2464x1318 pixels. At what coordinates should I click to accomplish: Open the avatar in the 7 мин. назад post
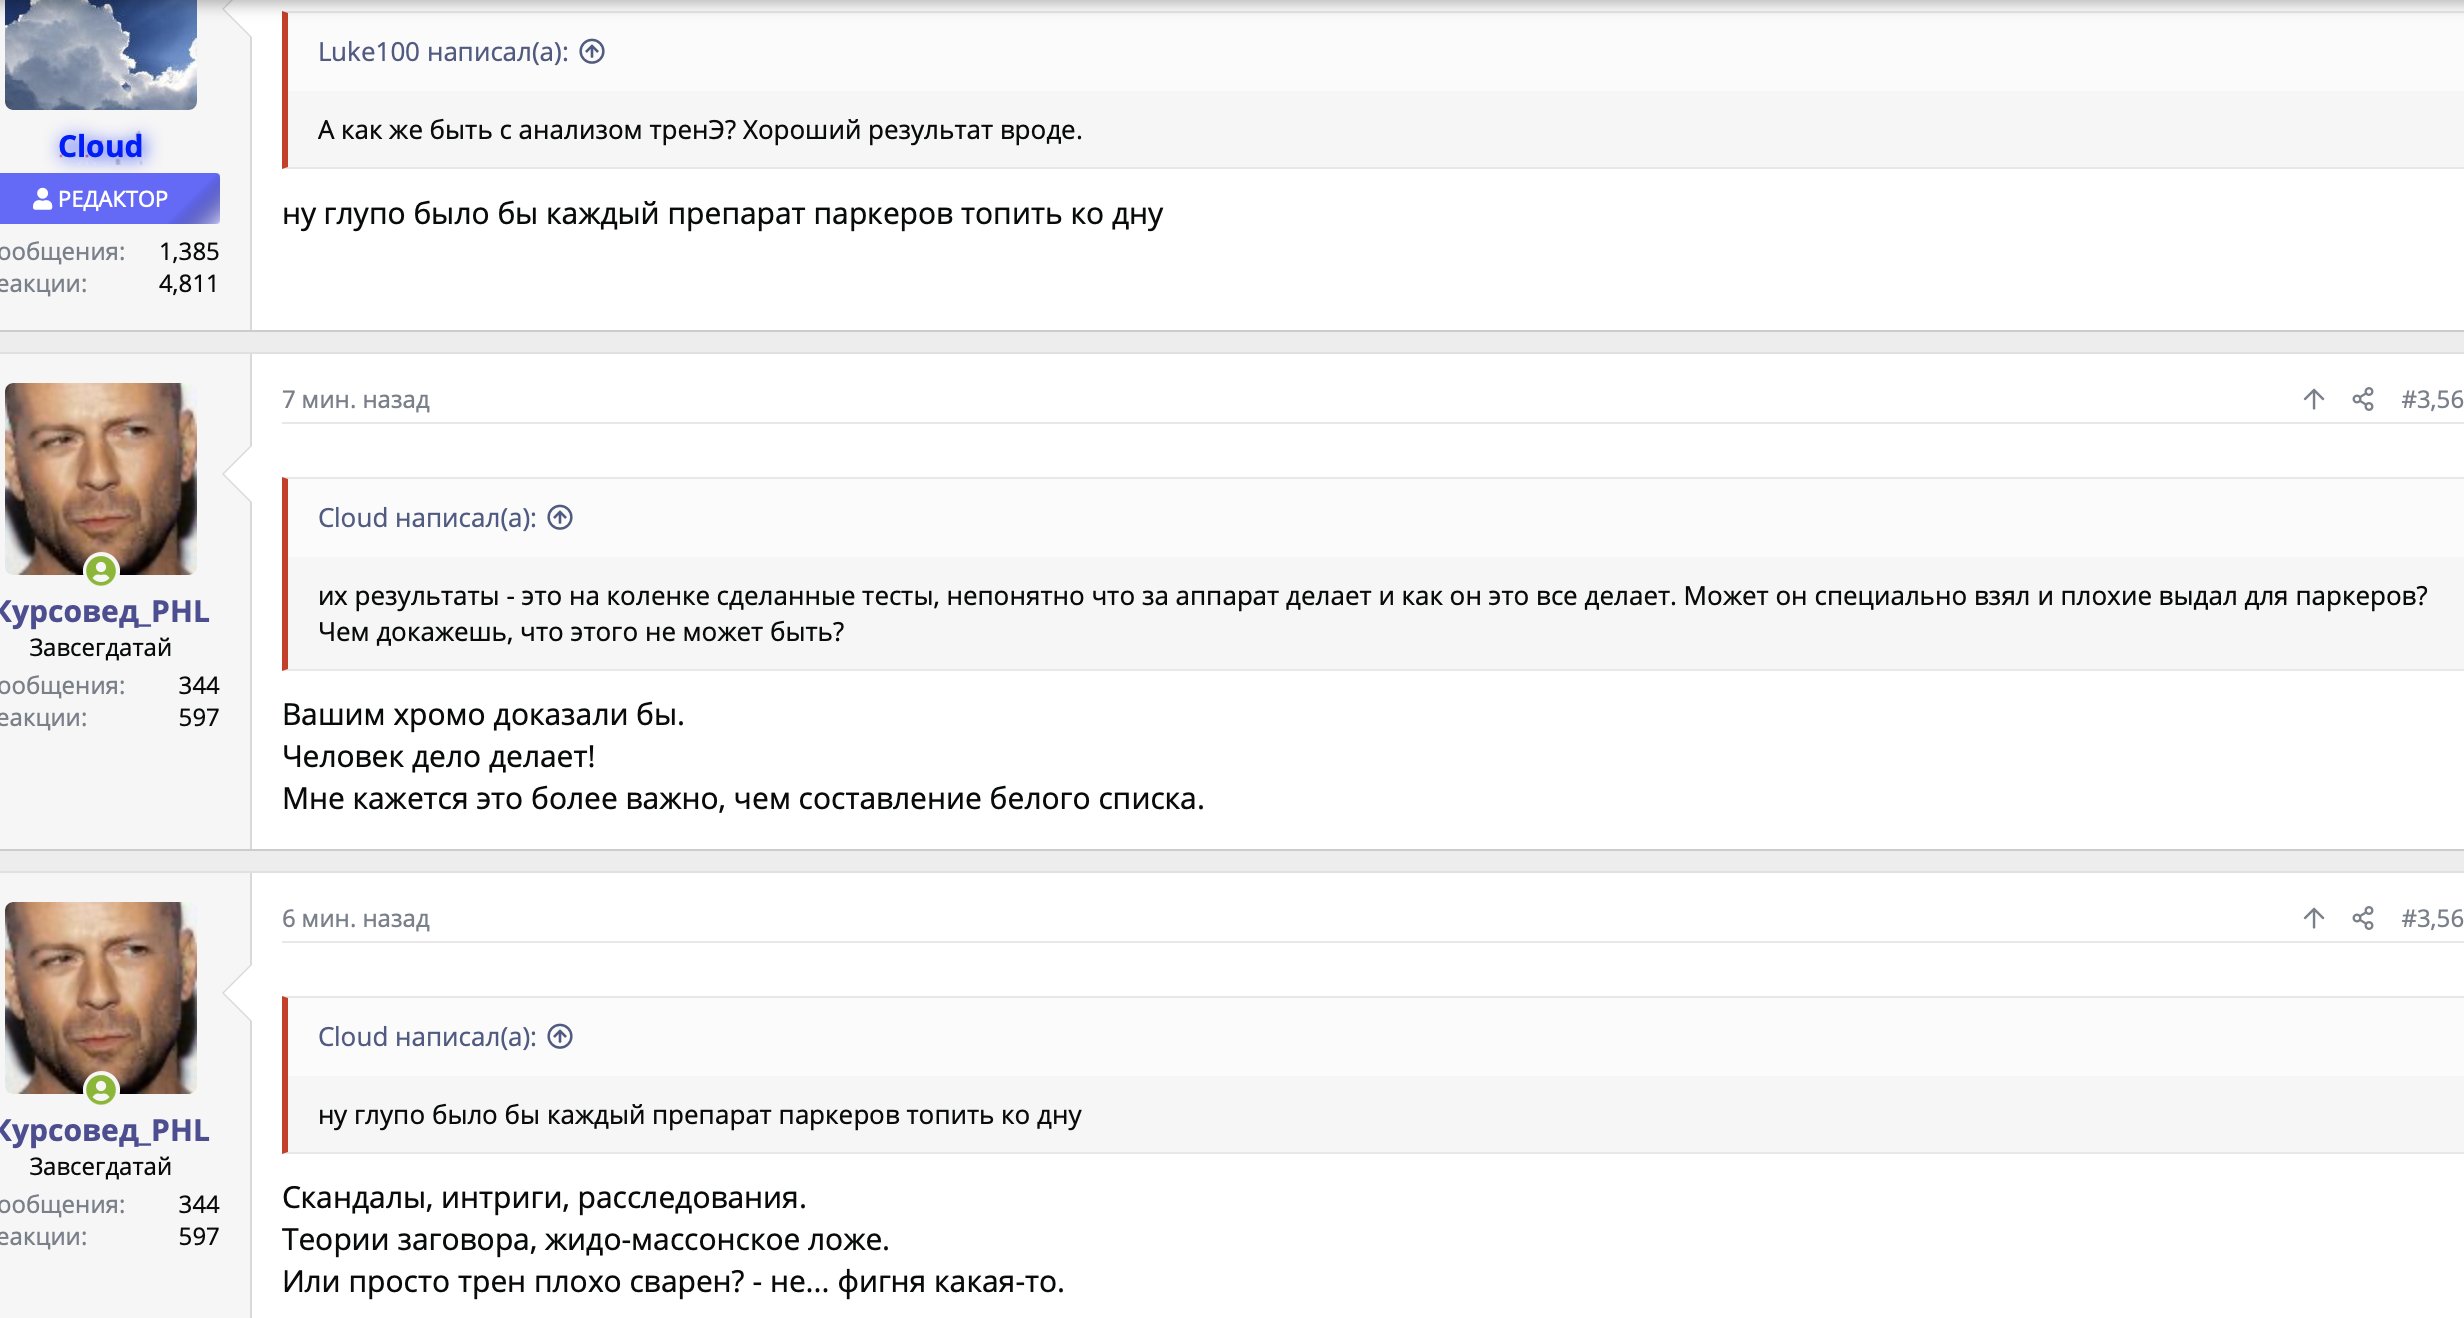point(100,477)
